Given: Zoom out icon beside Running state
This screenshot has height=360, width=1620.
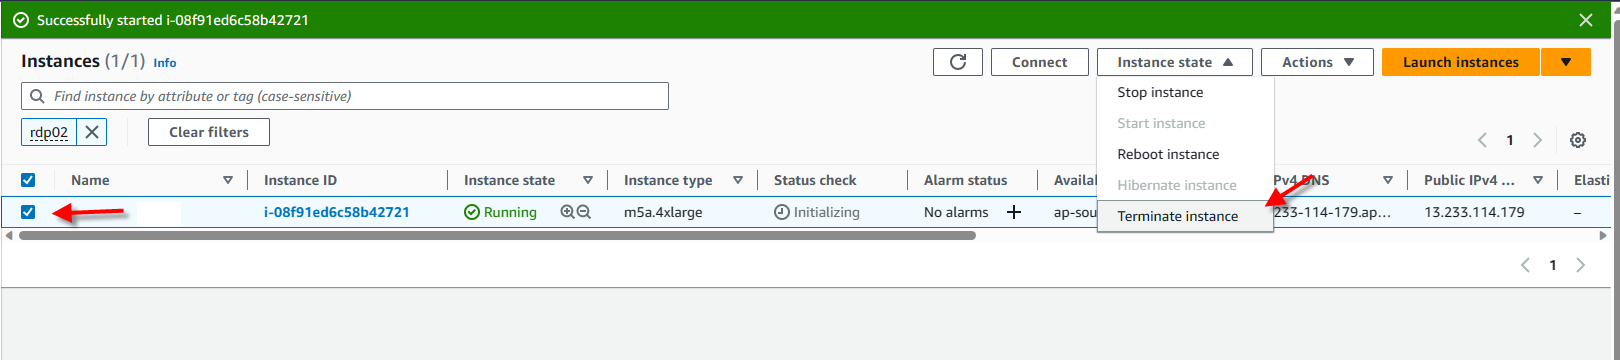Looking at the screenshot, I should pos(584,212).
